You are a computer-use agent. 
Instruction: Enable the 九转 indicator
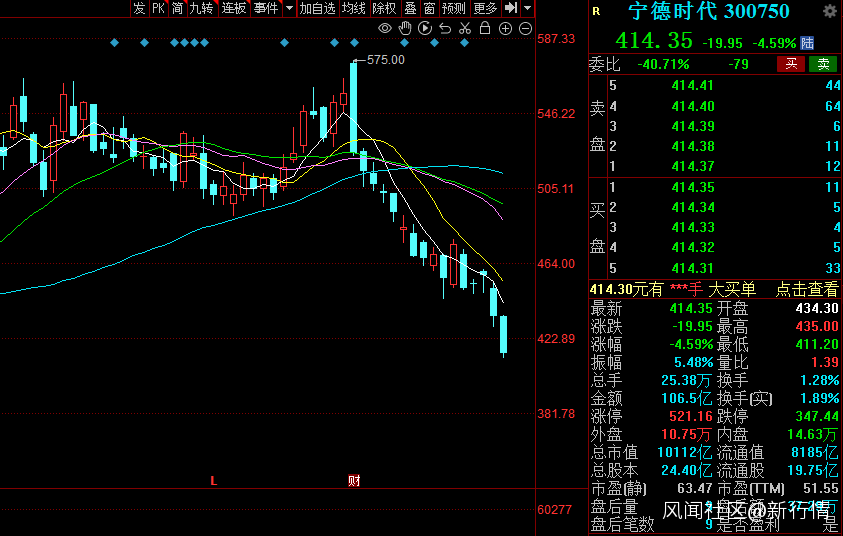(x=202, y=8)
